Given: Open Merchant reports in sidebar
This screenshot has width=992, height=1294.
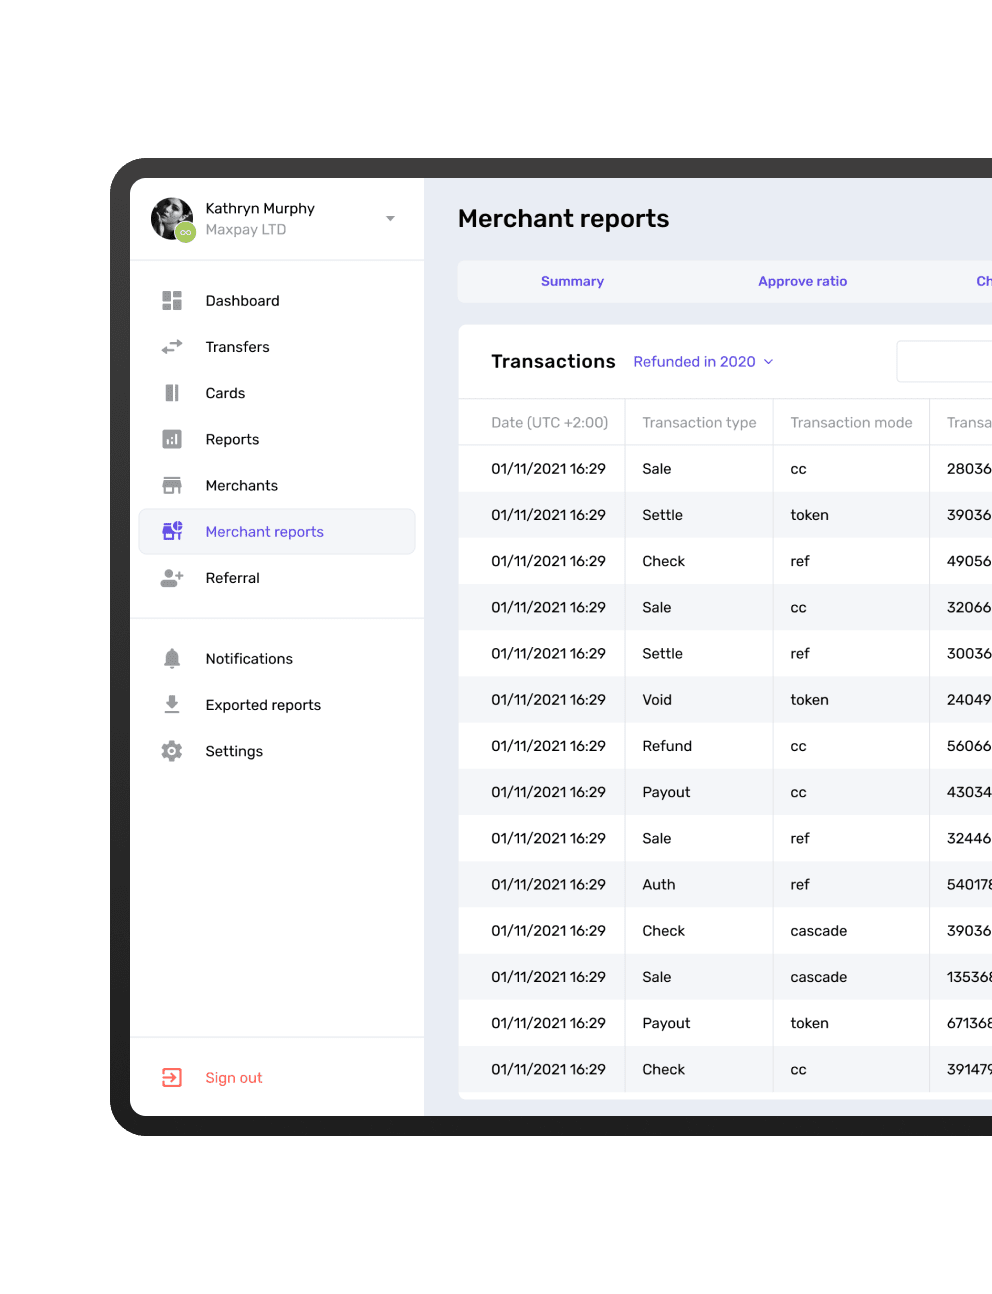Looking at the screenshot, I should pos(264,532).
